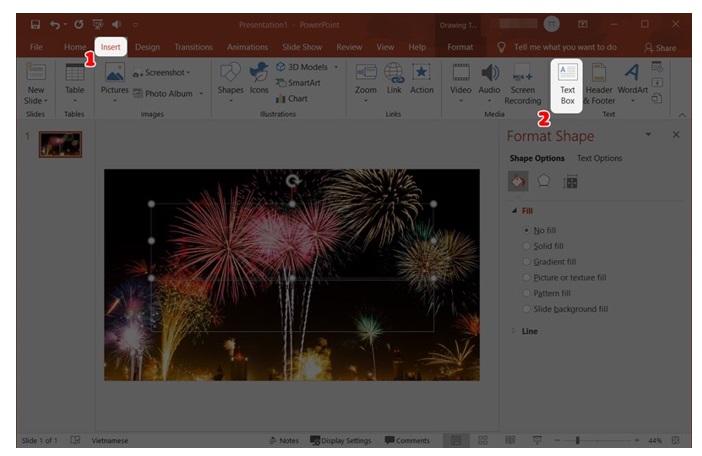Image resolution: width=702 pixels, height=456 pixels.
Task: Collapse the Fill section
Action: pyautogui.click(x=515, y=211)
